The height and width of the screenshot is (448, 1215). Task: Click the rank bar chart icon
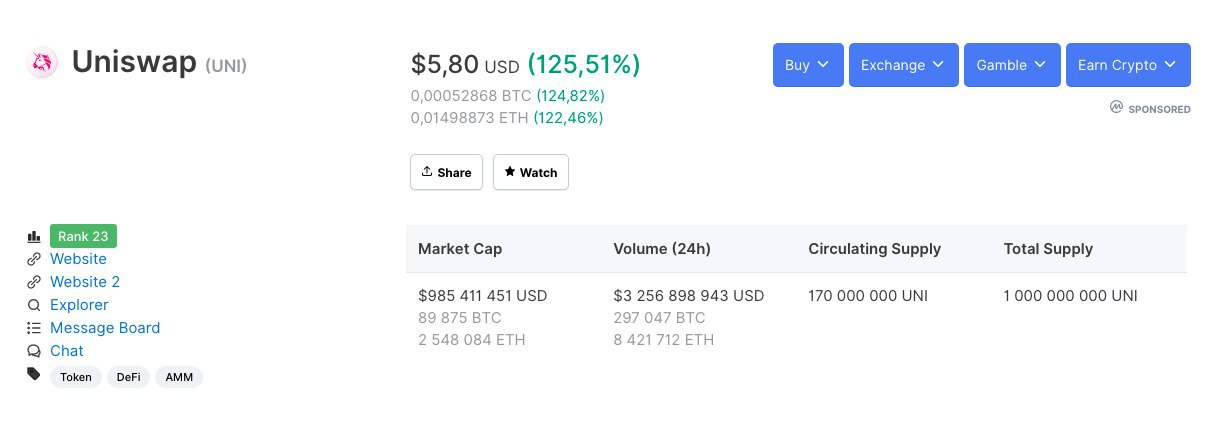[34, 237]
